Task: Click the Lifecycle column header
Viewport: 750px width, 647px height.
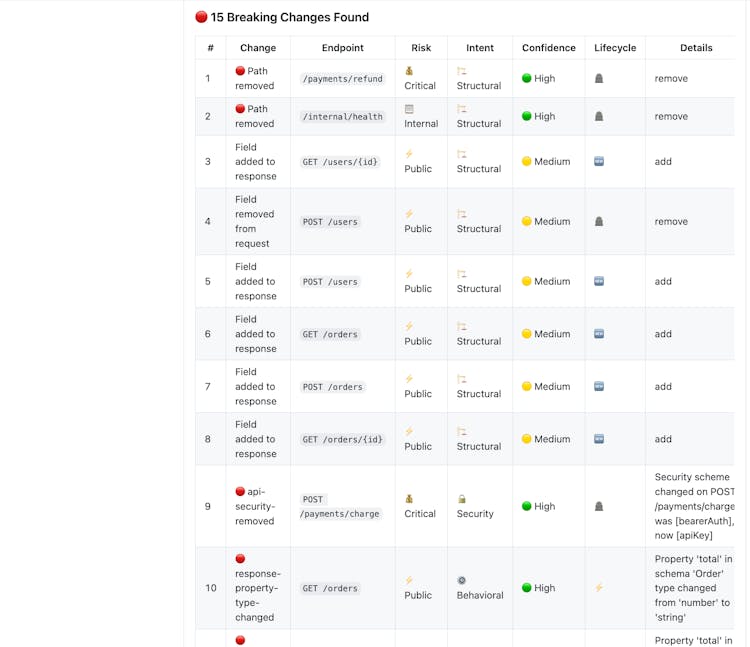Action: tap(615, 48)
